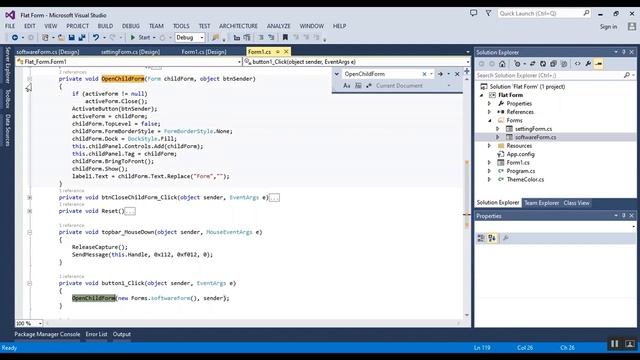
Task: Open the Error List tab
Action: [x=96, y=334]
